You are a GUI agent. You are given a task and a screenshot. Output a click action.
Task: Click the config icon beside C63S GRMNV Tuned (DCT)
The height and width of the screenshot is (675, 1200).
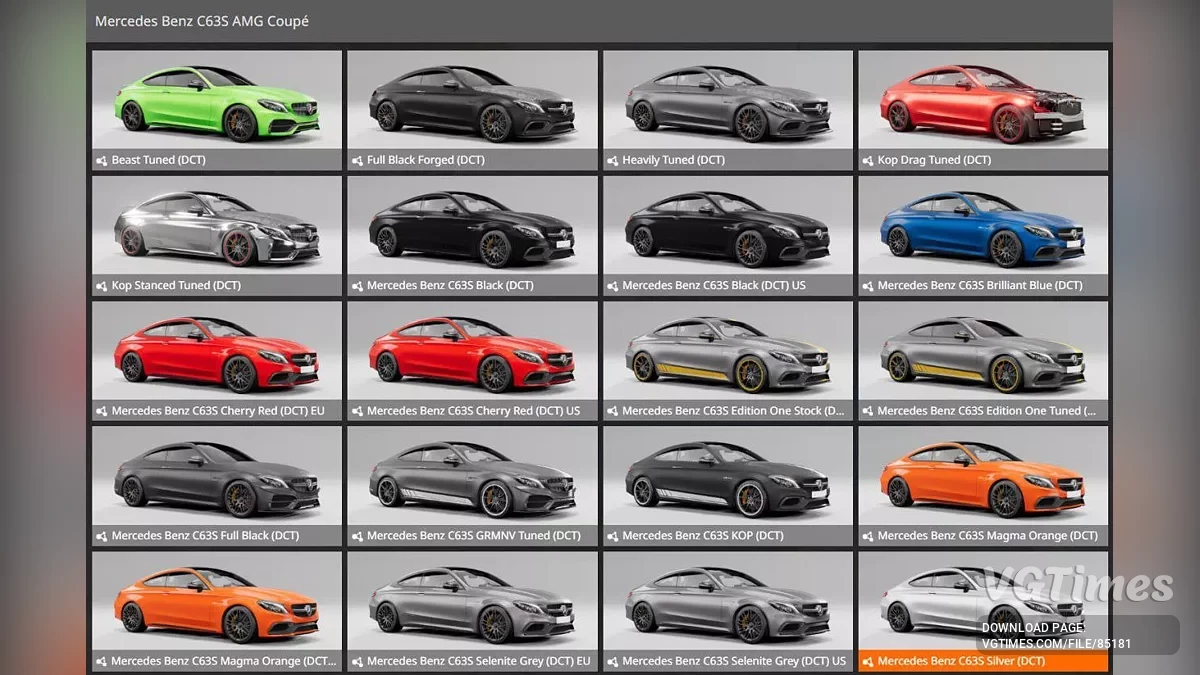click(x=358, y=536)
